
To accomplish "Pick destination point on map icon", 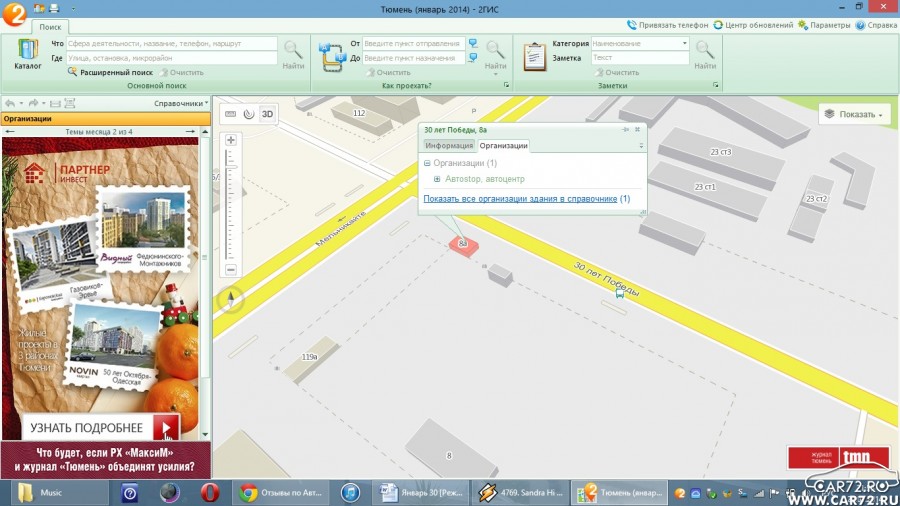I will pyautogui.click(x=473, y=58).
